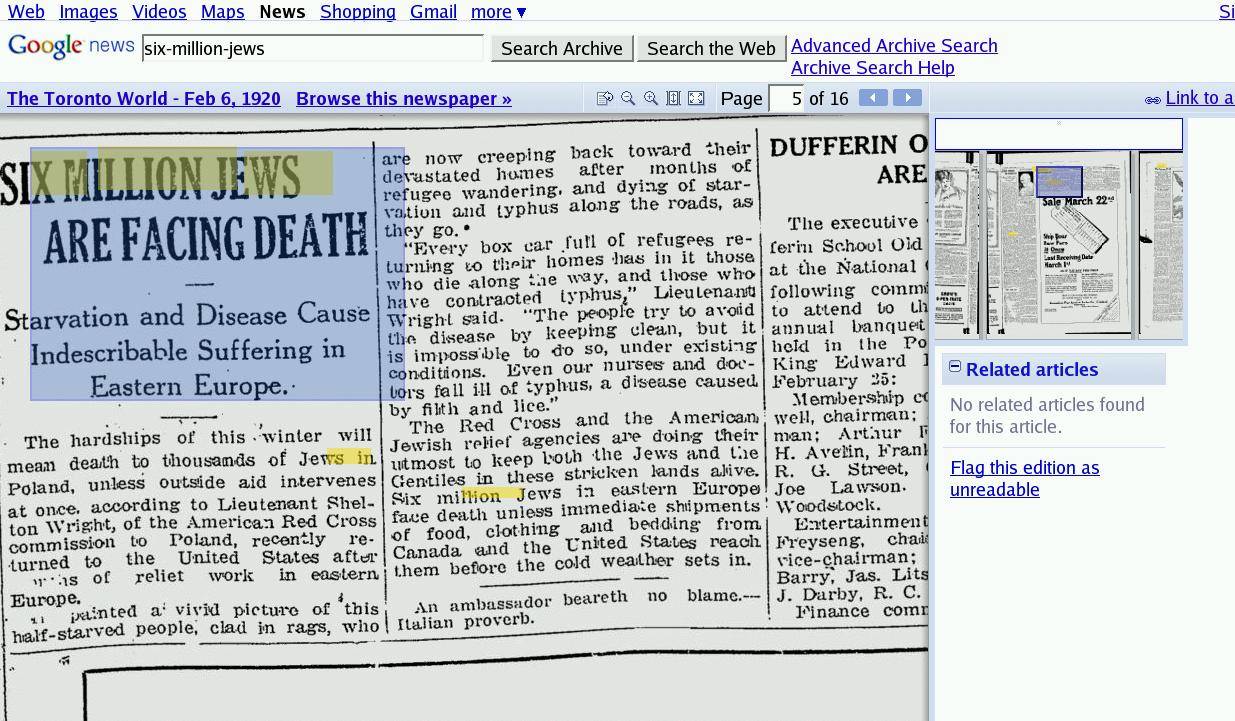This screenshot has height=721, width=1235.
Task: Open the Images tab
Action: pos(88,12)
